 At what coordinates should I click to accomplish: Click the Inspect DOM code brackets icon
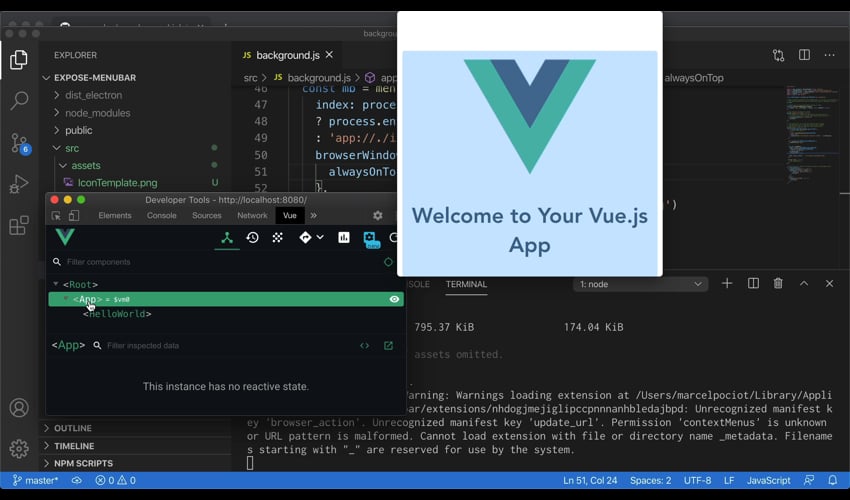pyautogui.click(x=365, y=345)
